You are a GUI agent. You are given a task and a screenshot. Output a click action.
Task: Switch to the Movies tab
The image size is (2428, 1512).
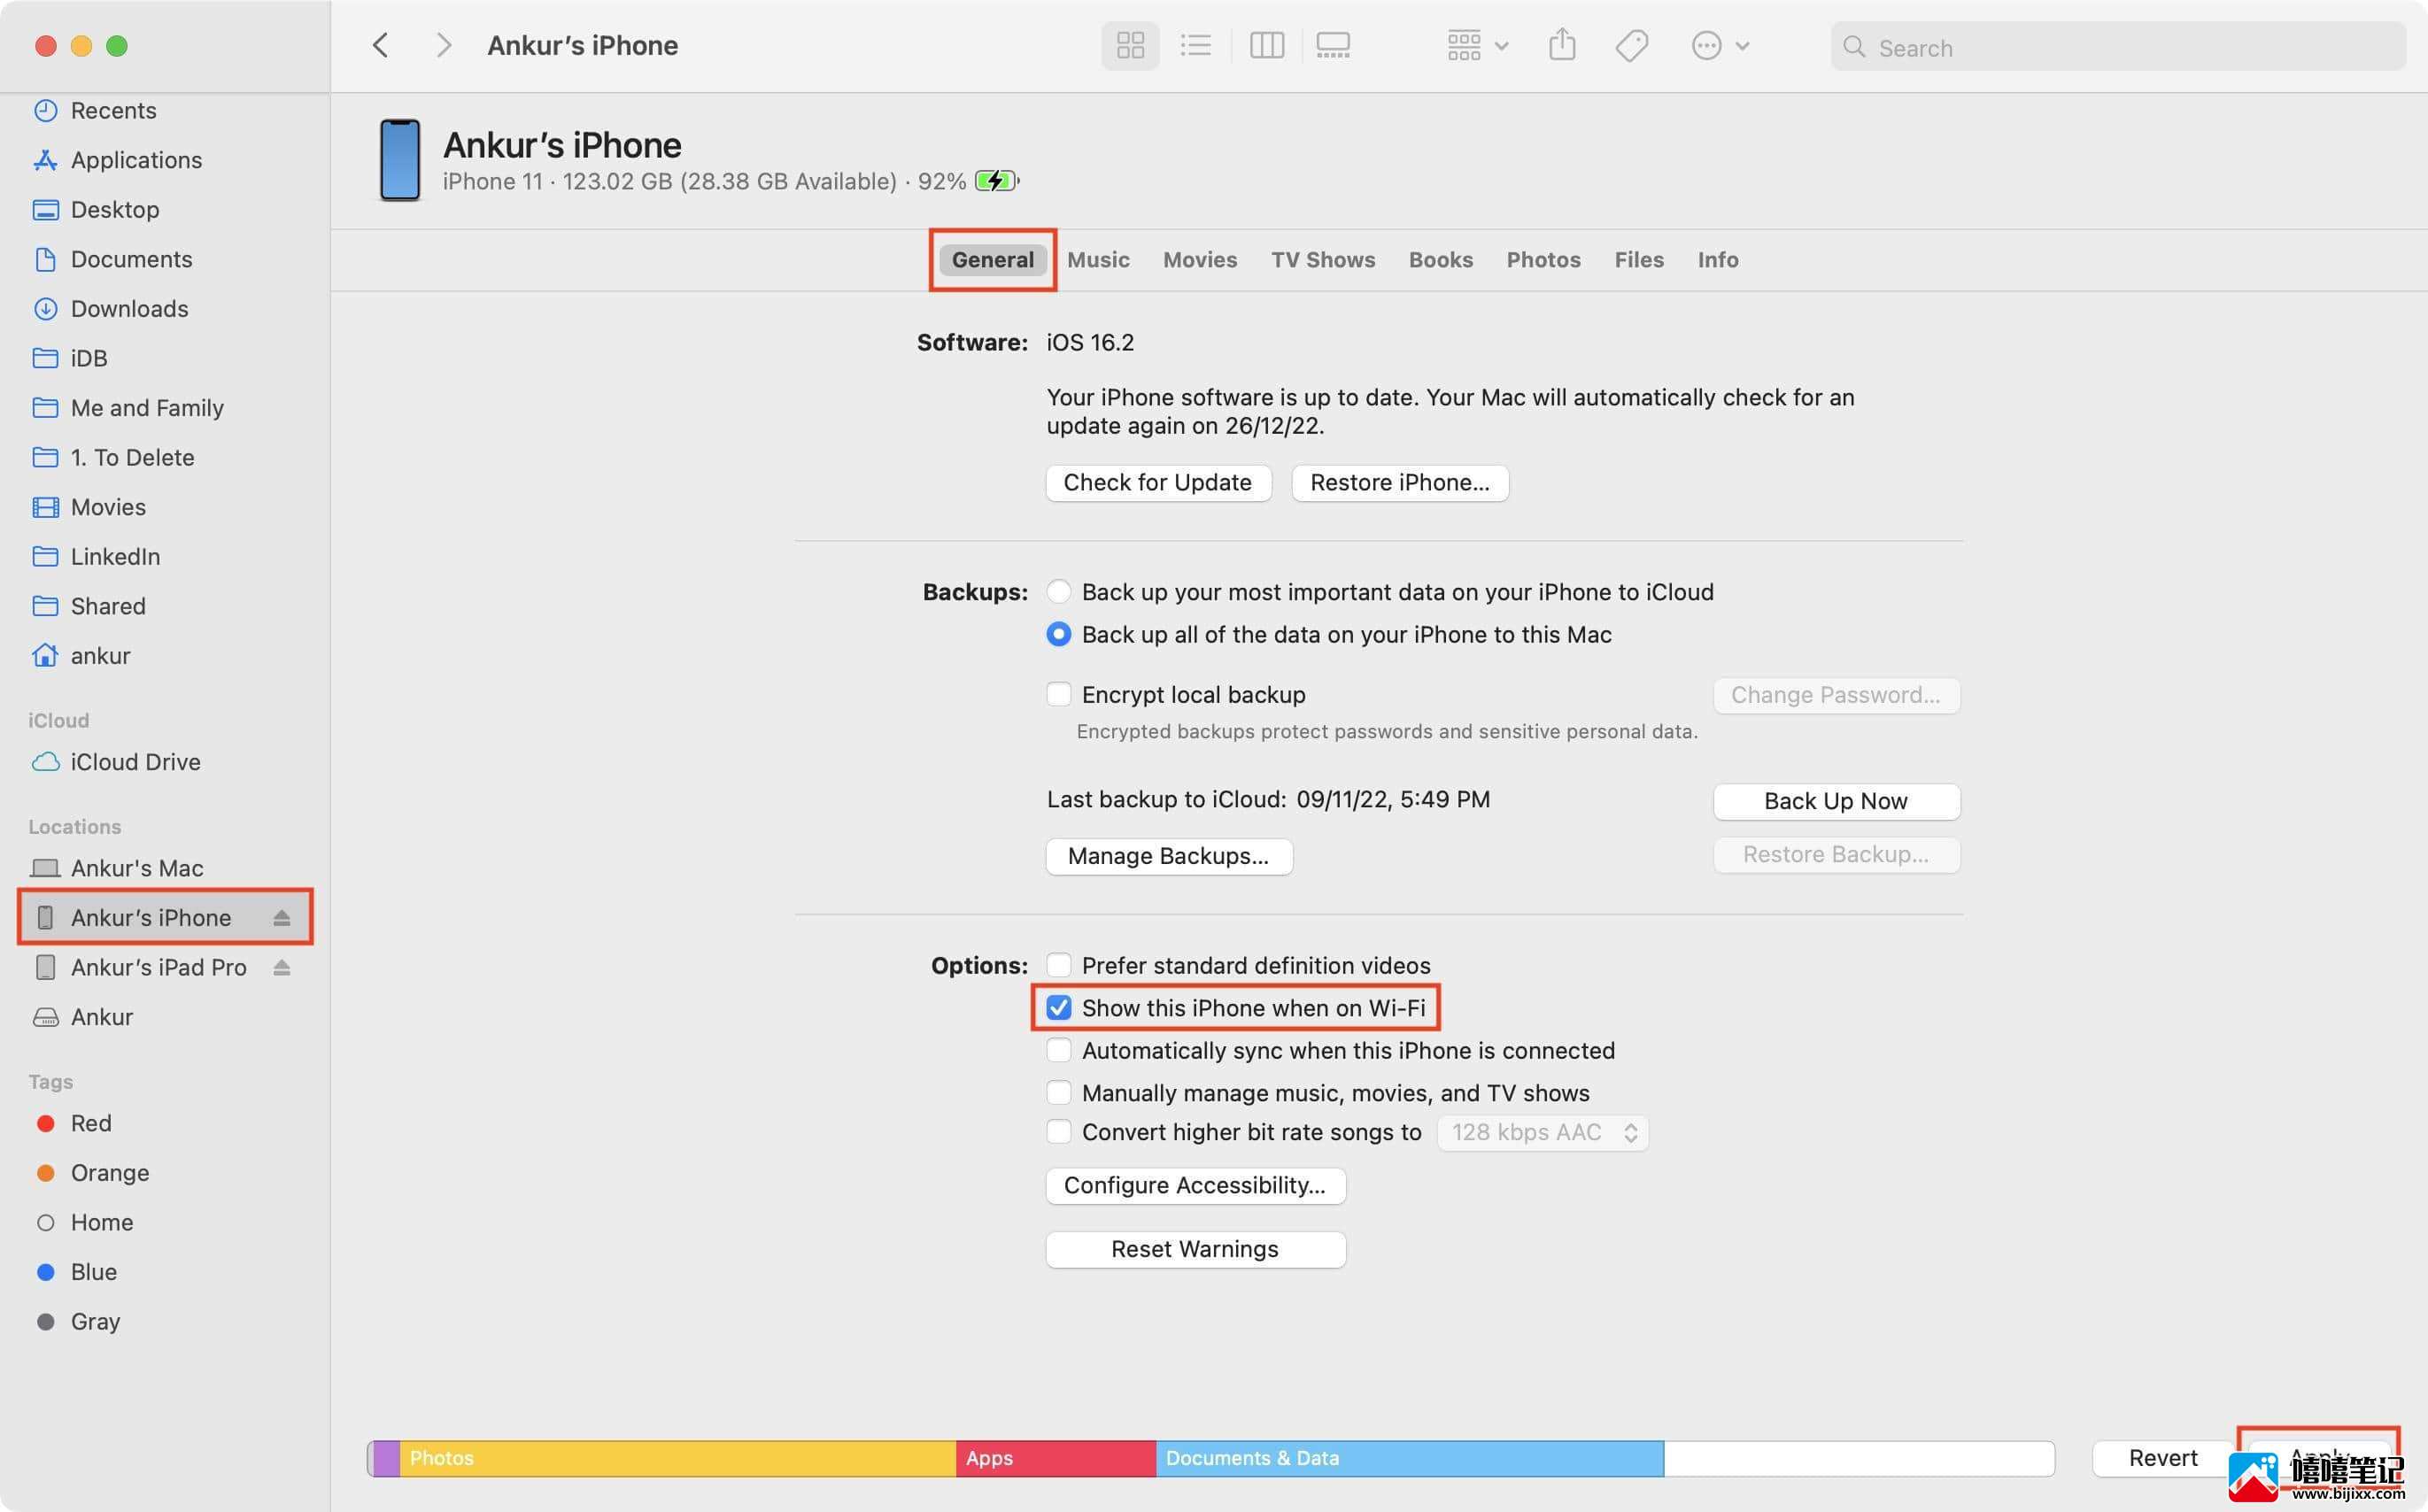[x=1199, y=260]
